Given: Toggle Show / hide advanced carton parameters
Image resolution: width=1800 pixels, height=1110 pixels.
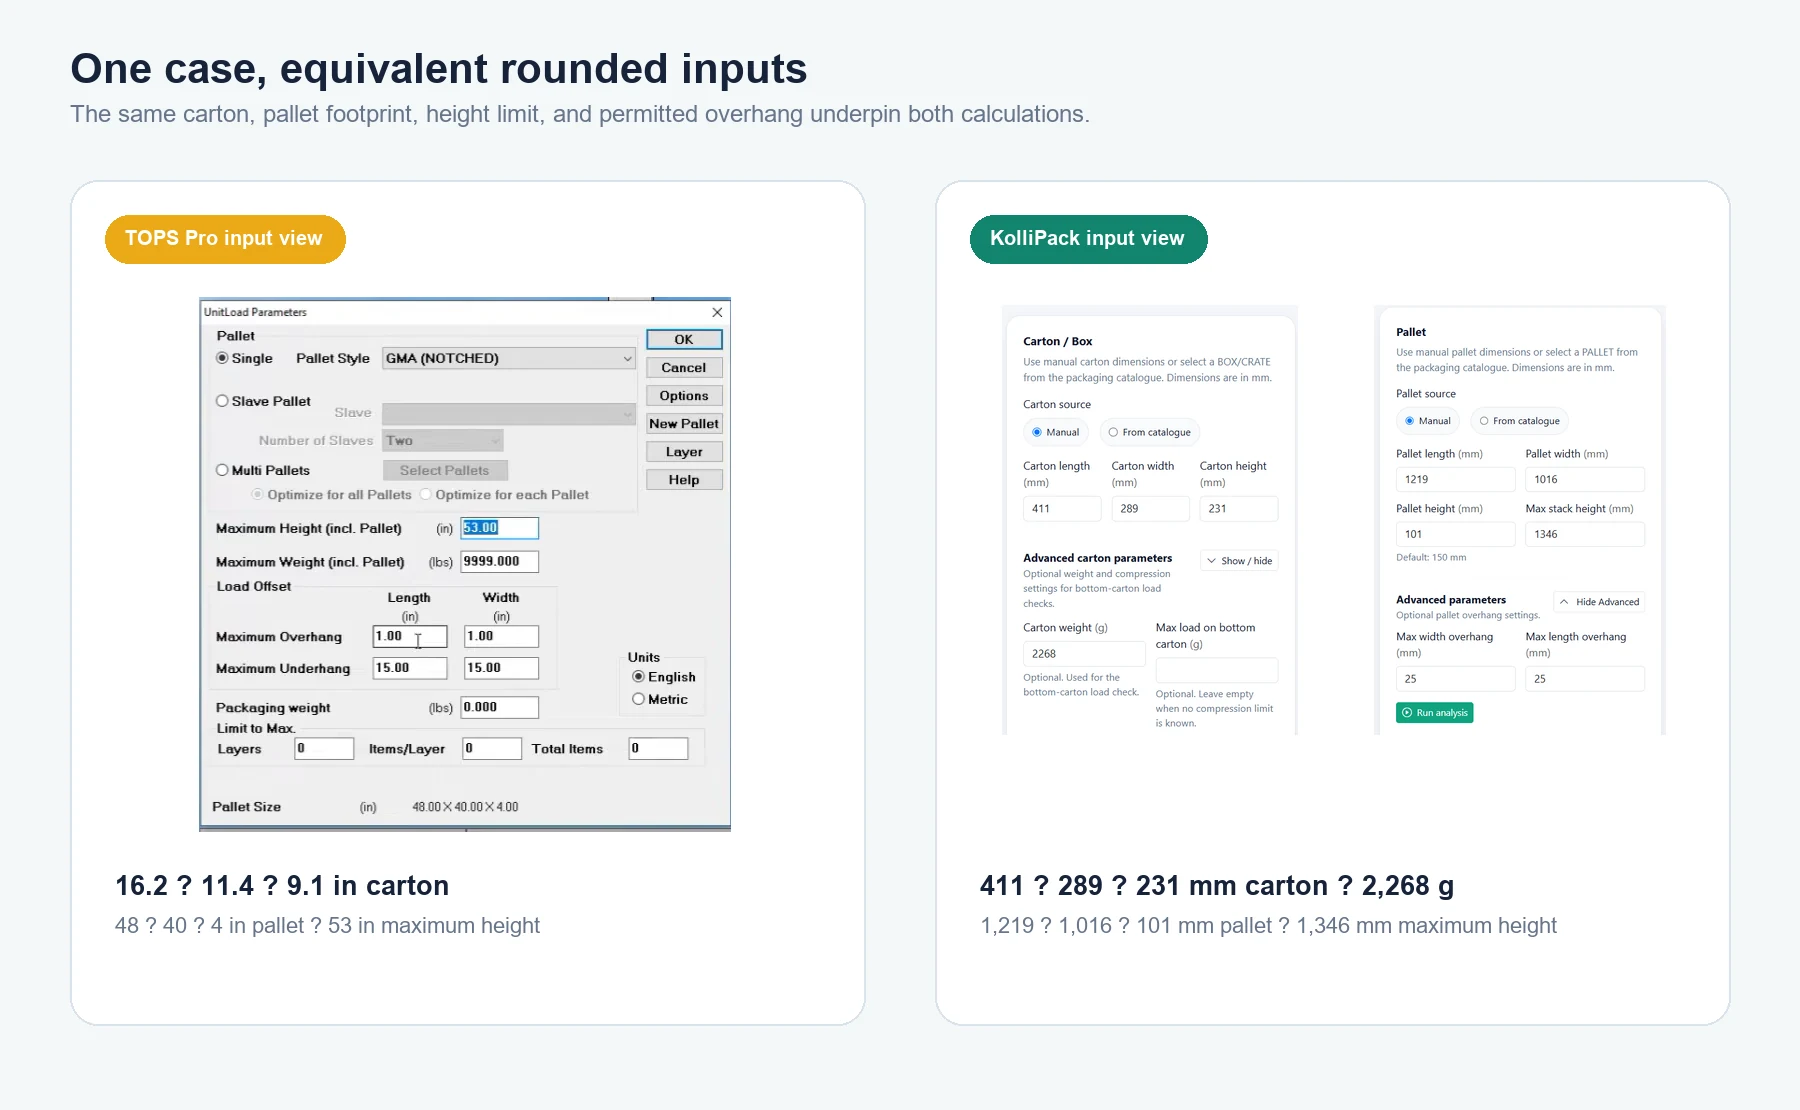Looking at the screenshot, I should [1240, 561].
